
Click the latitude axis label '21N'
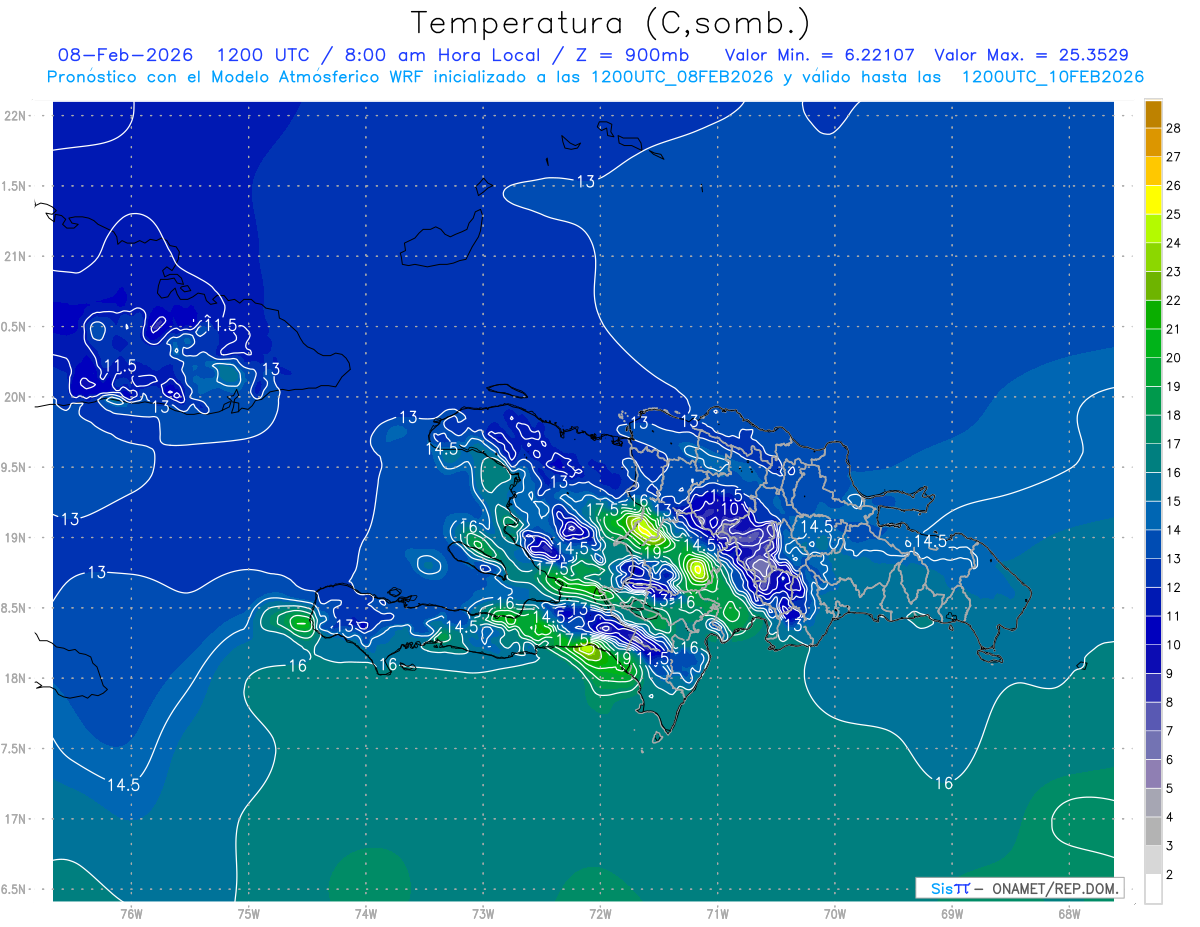tap(16, 256)
